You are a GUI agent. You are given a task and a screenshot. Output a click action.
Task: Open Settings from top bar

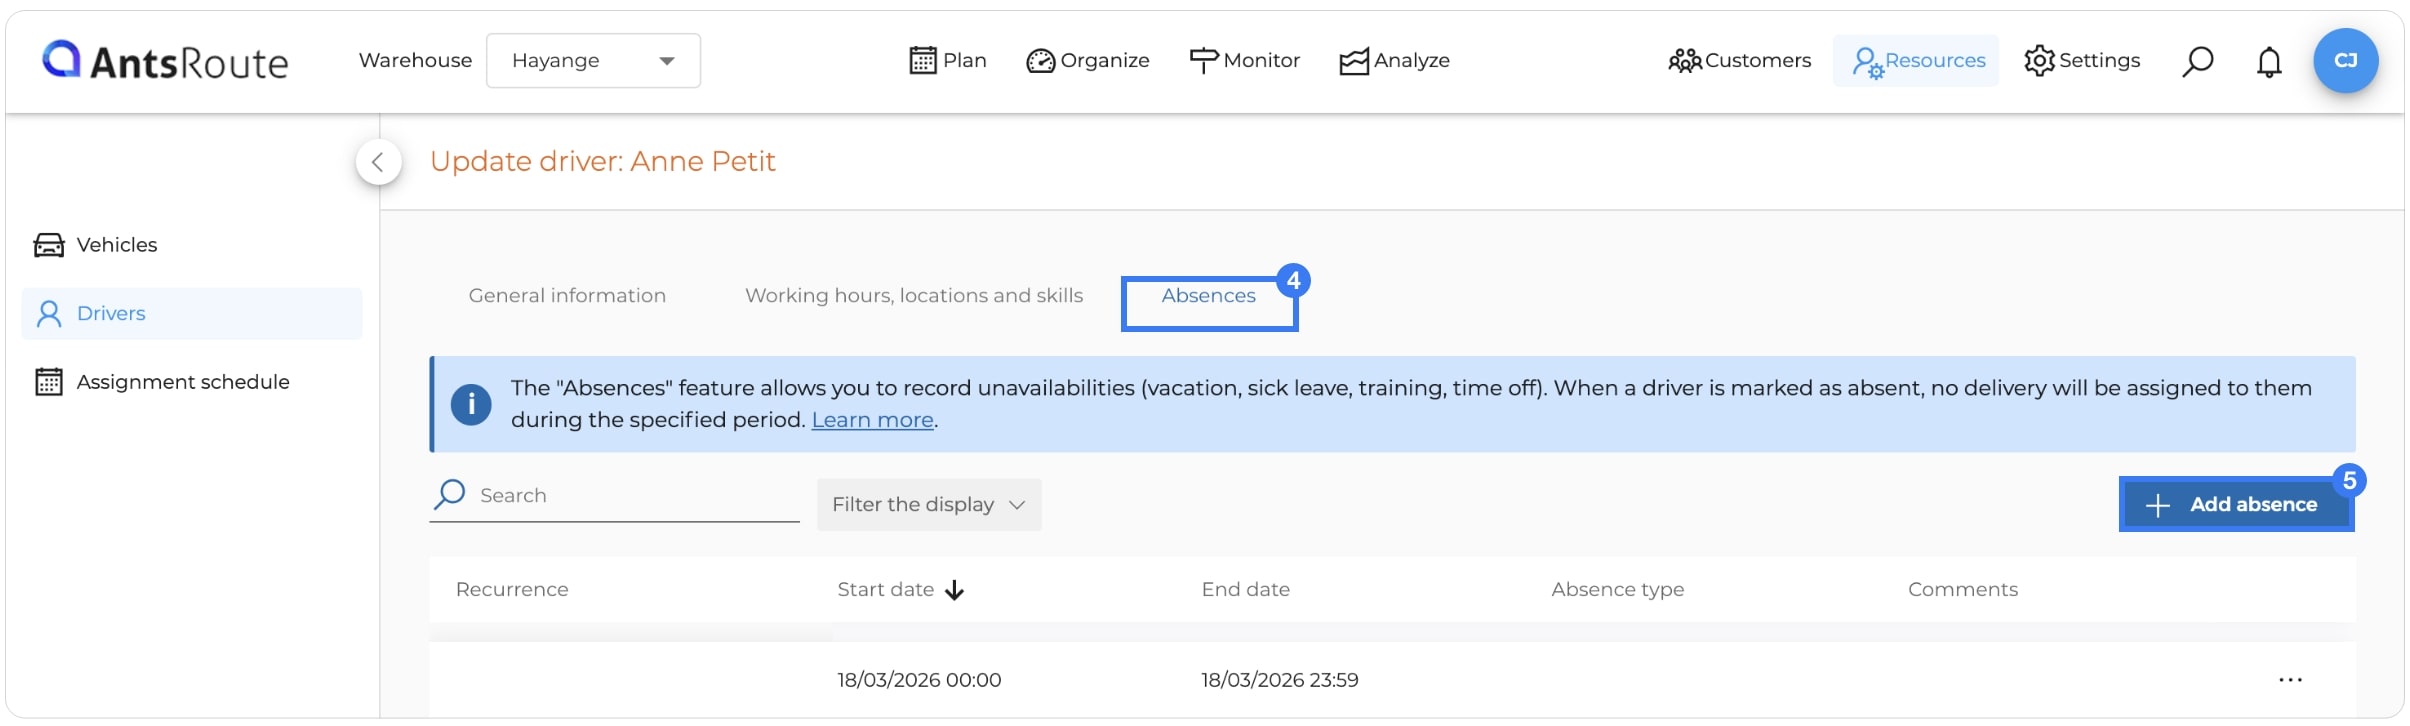[x=2082, y=61]
